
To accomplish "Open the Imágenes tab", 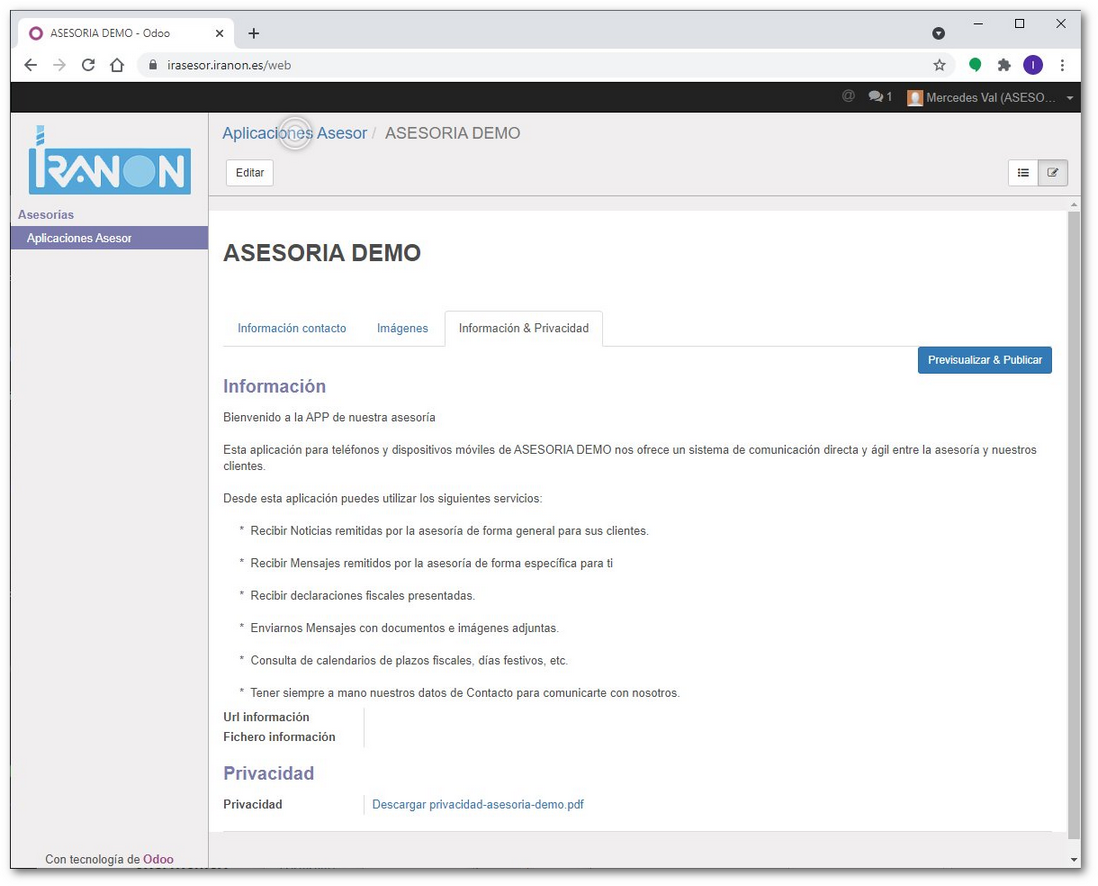I will tap(402, 328).
